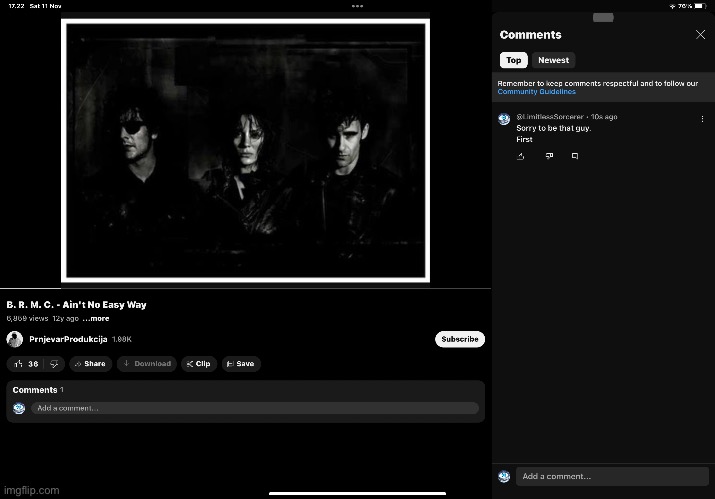Click the Download button
This screenshot has height=499, width=715.
(x=147, y=364)
